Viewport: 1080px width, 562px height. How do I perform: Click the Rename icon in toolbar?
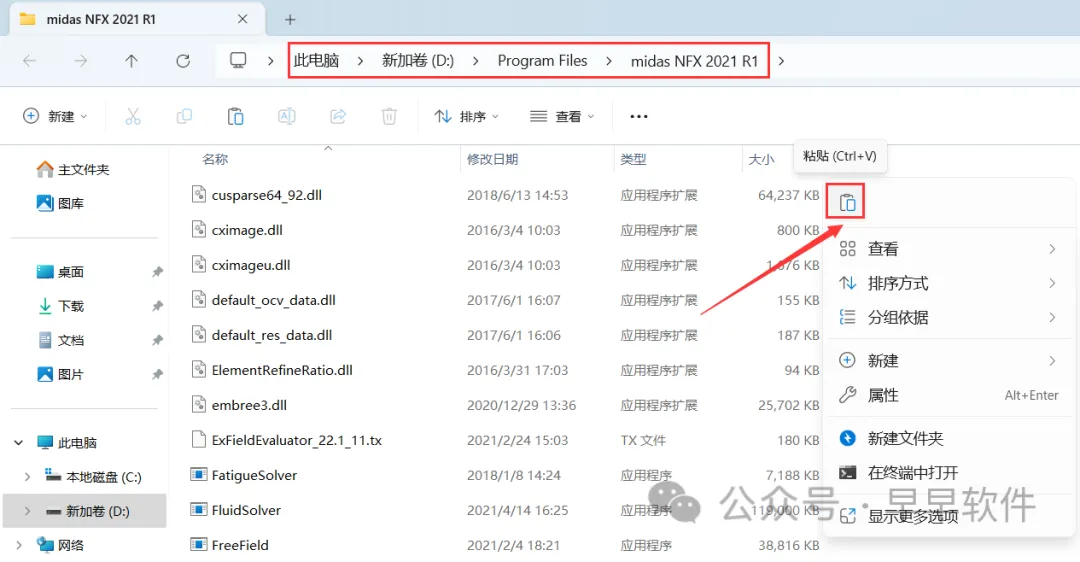click(287, 116)
